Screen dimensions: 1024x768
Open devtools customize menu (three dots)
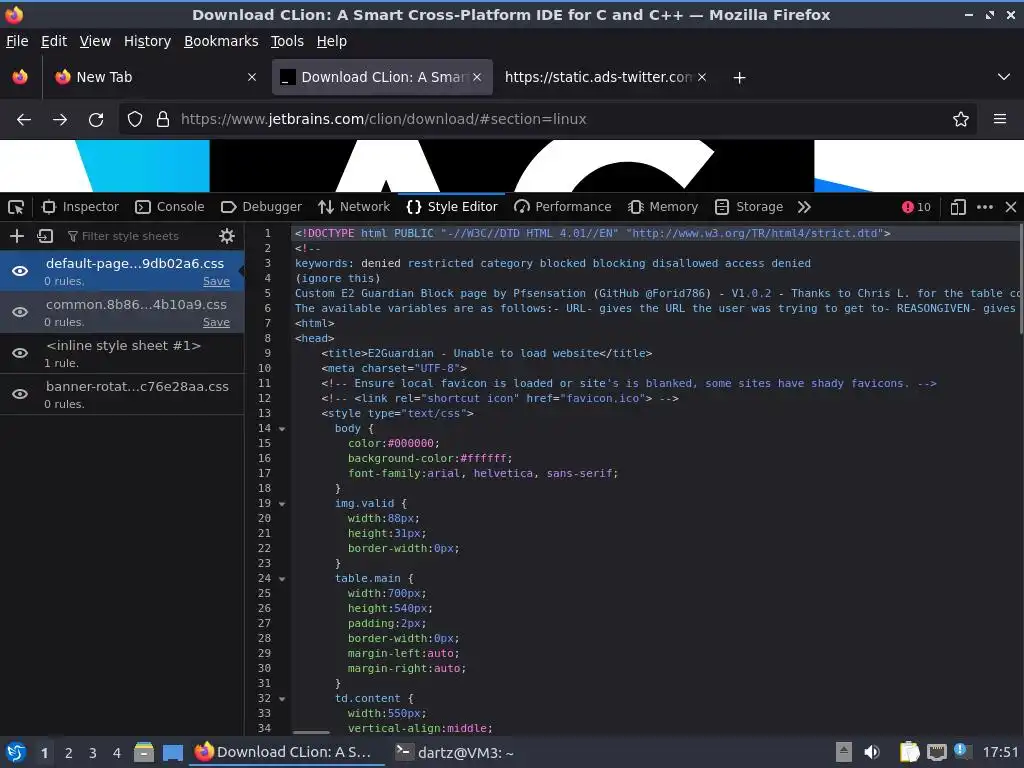click(985, 207)
